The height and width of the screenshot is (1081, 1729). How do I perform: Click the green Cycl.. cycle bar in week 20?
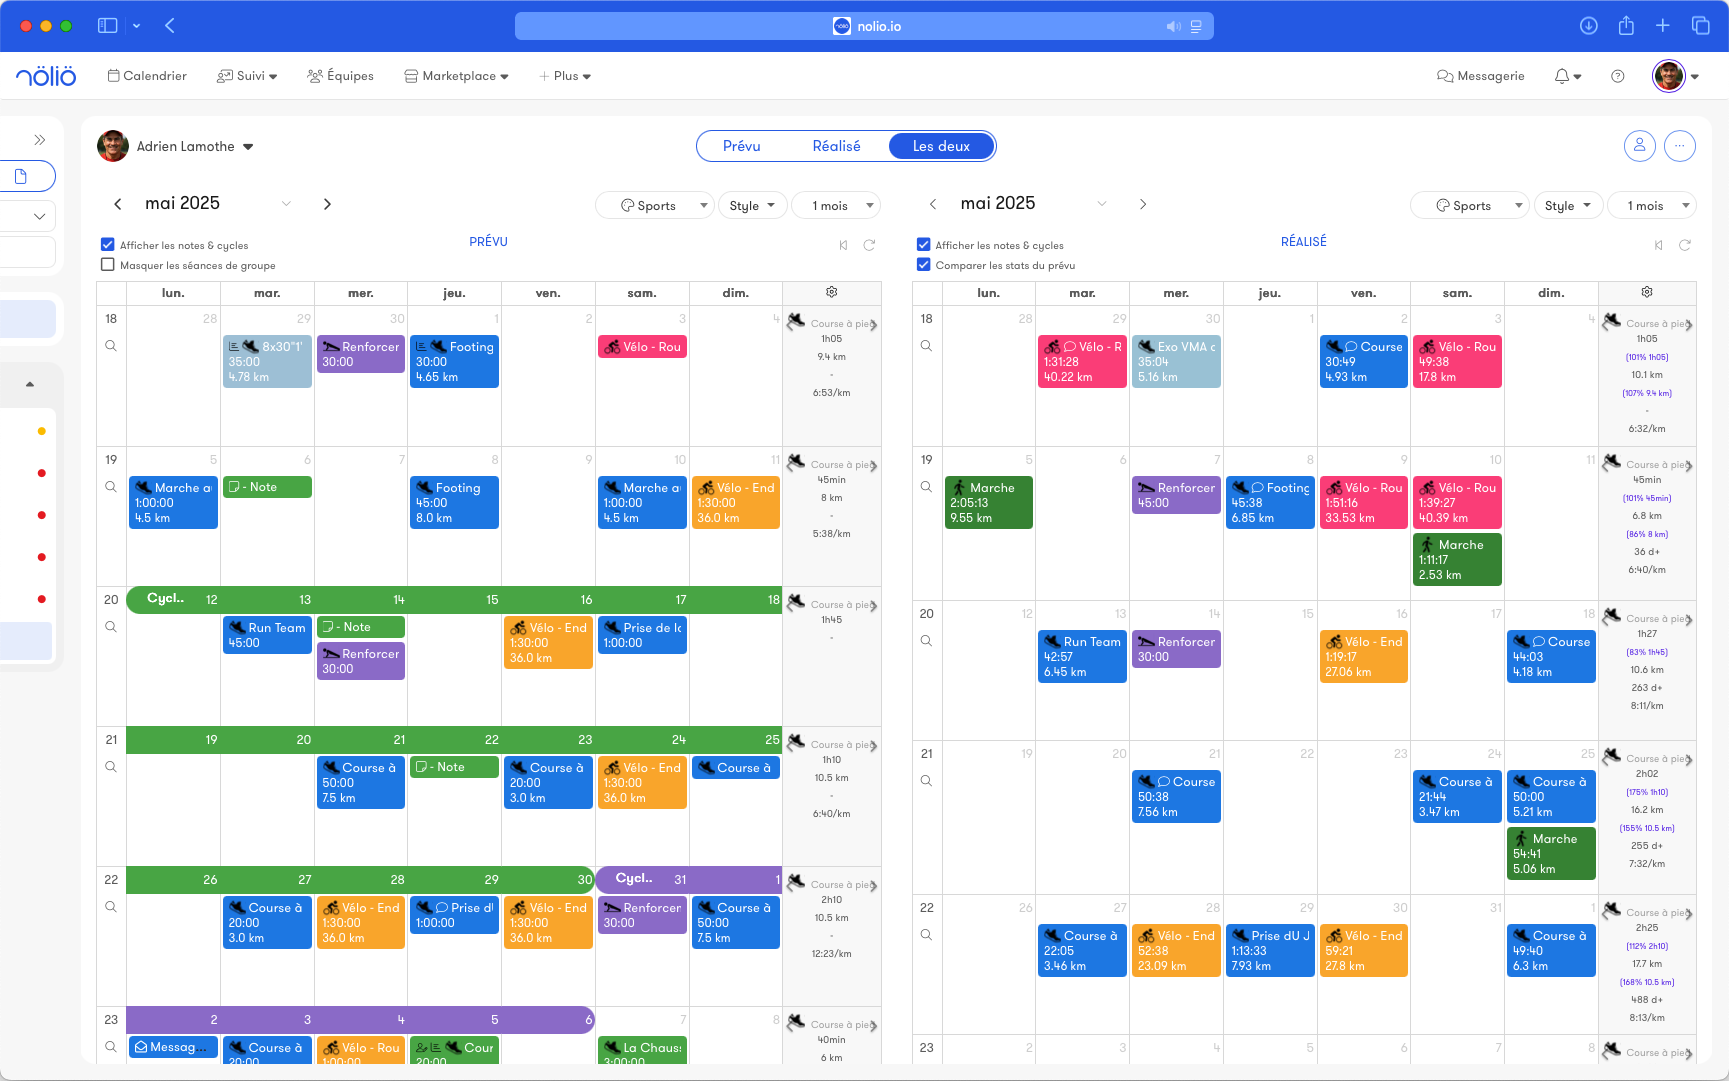coord(166,599)
